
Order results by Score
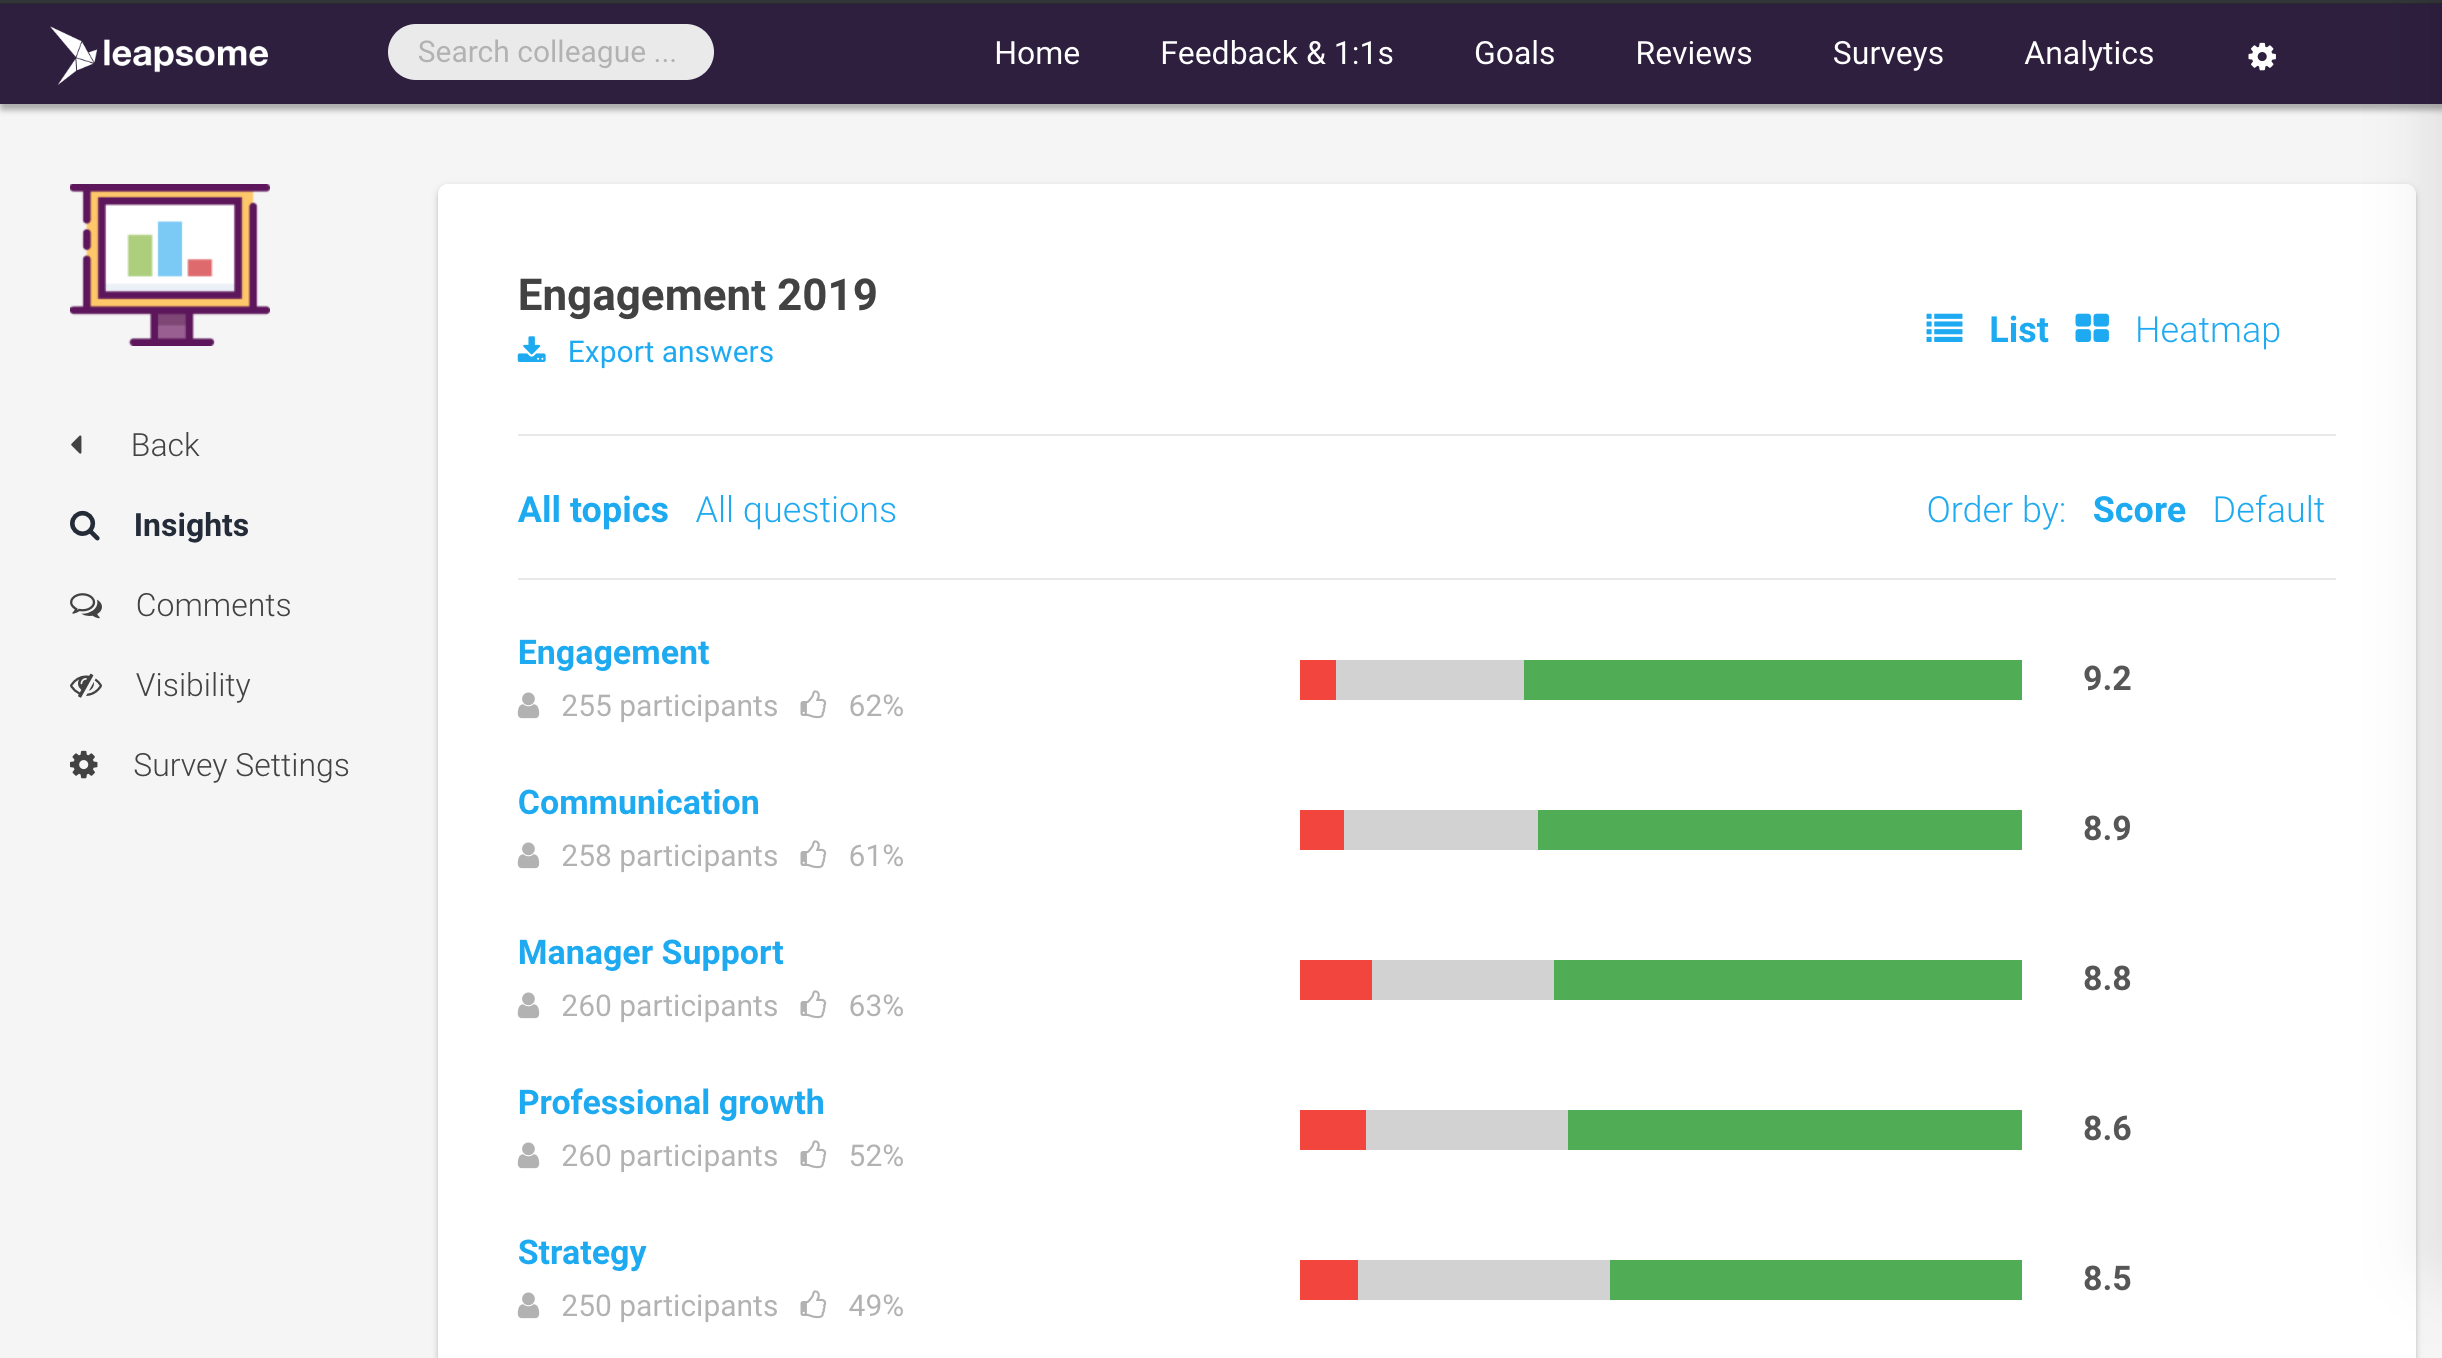pos(2139,510)
